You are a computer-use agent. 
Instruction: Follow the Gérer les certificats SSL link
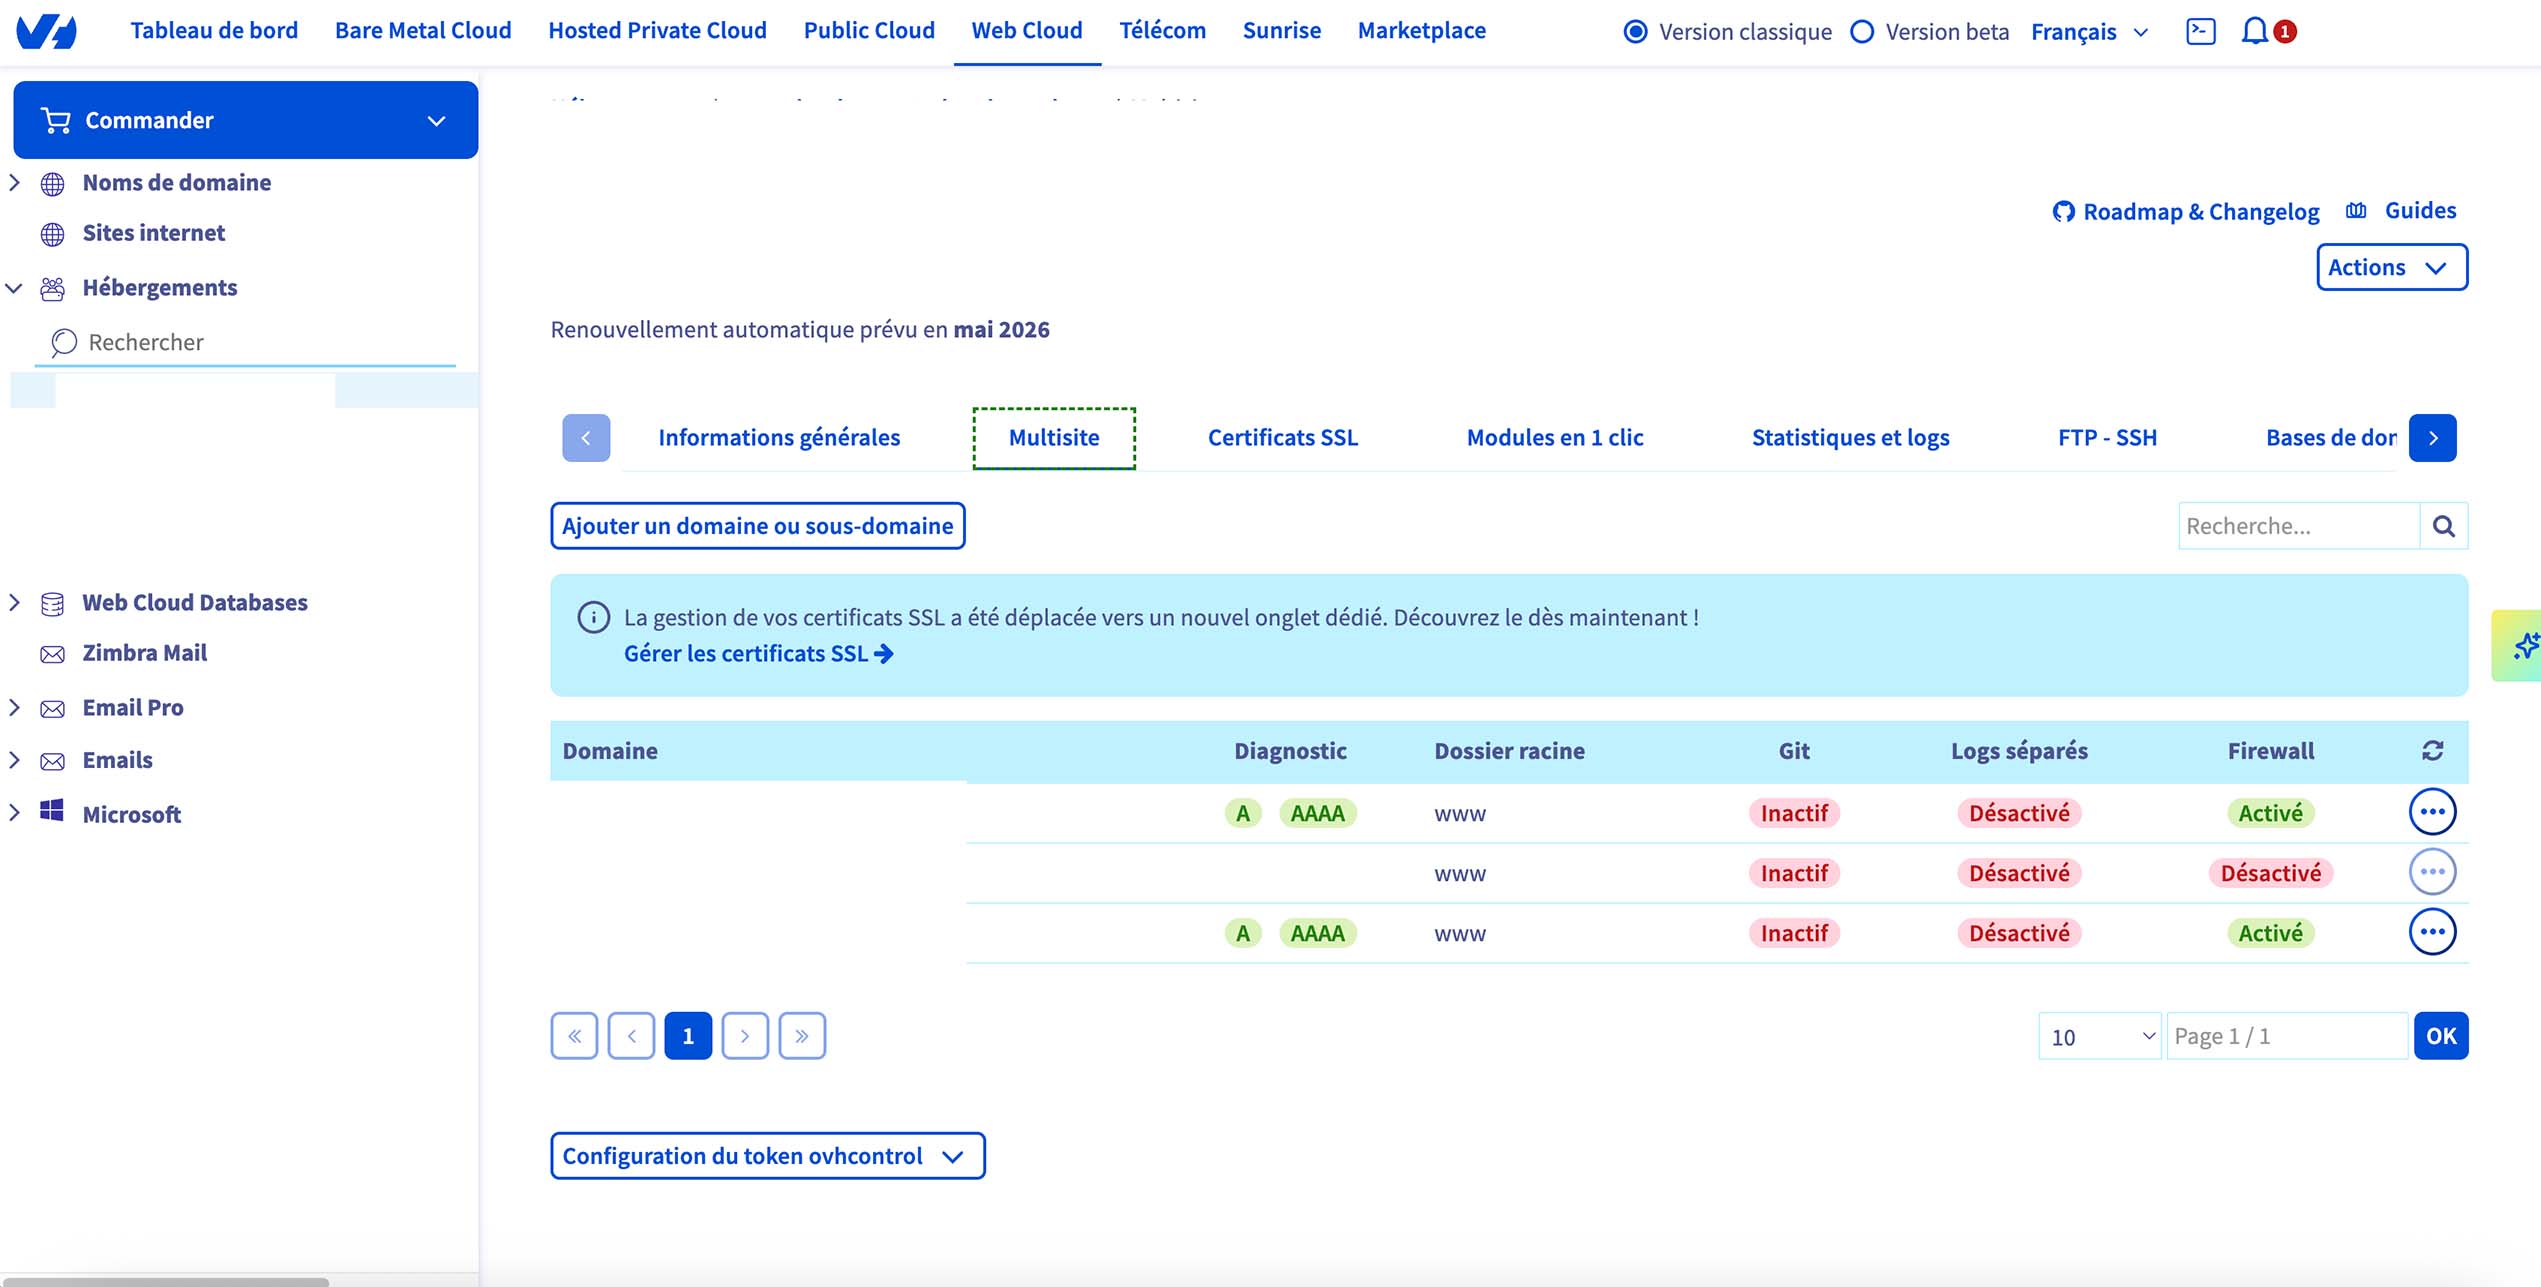point(756,653)
